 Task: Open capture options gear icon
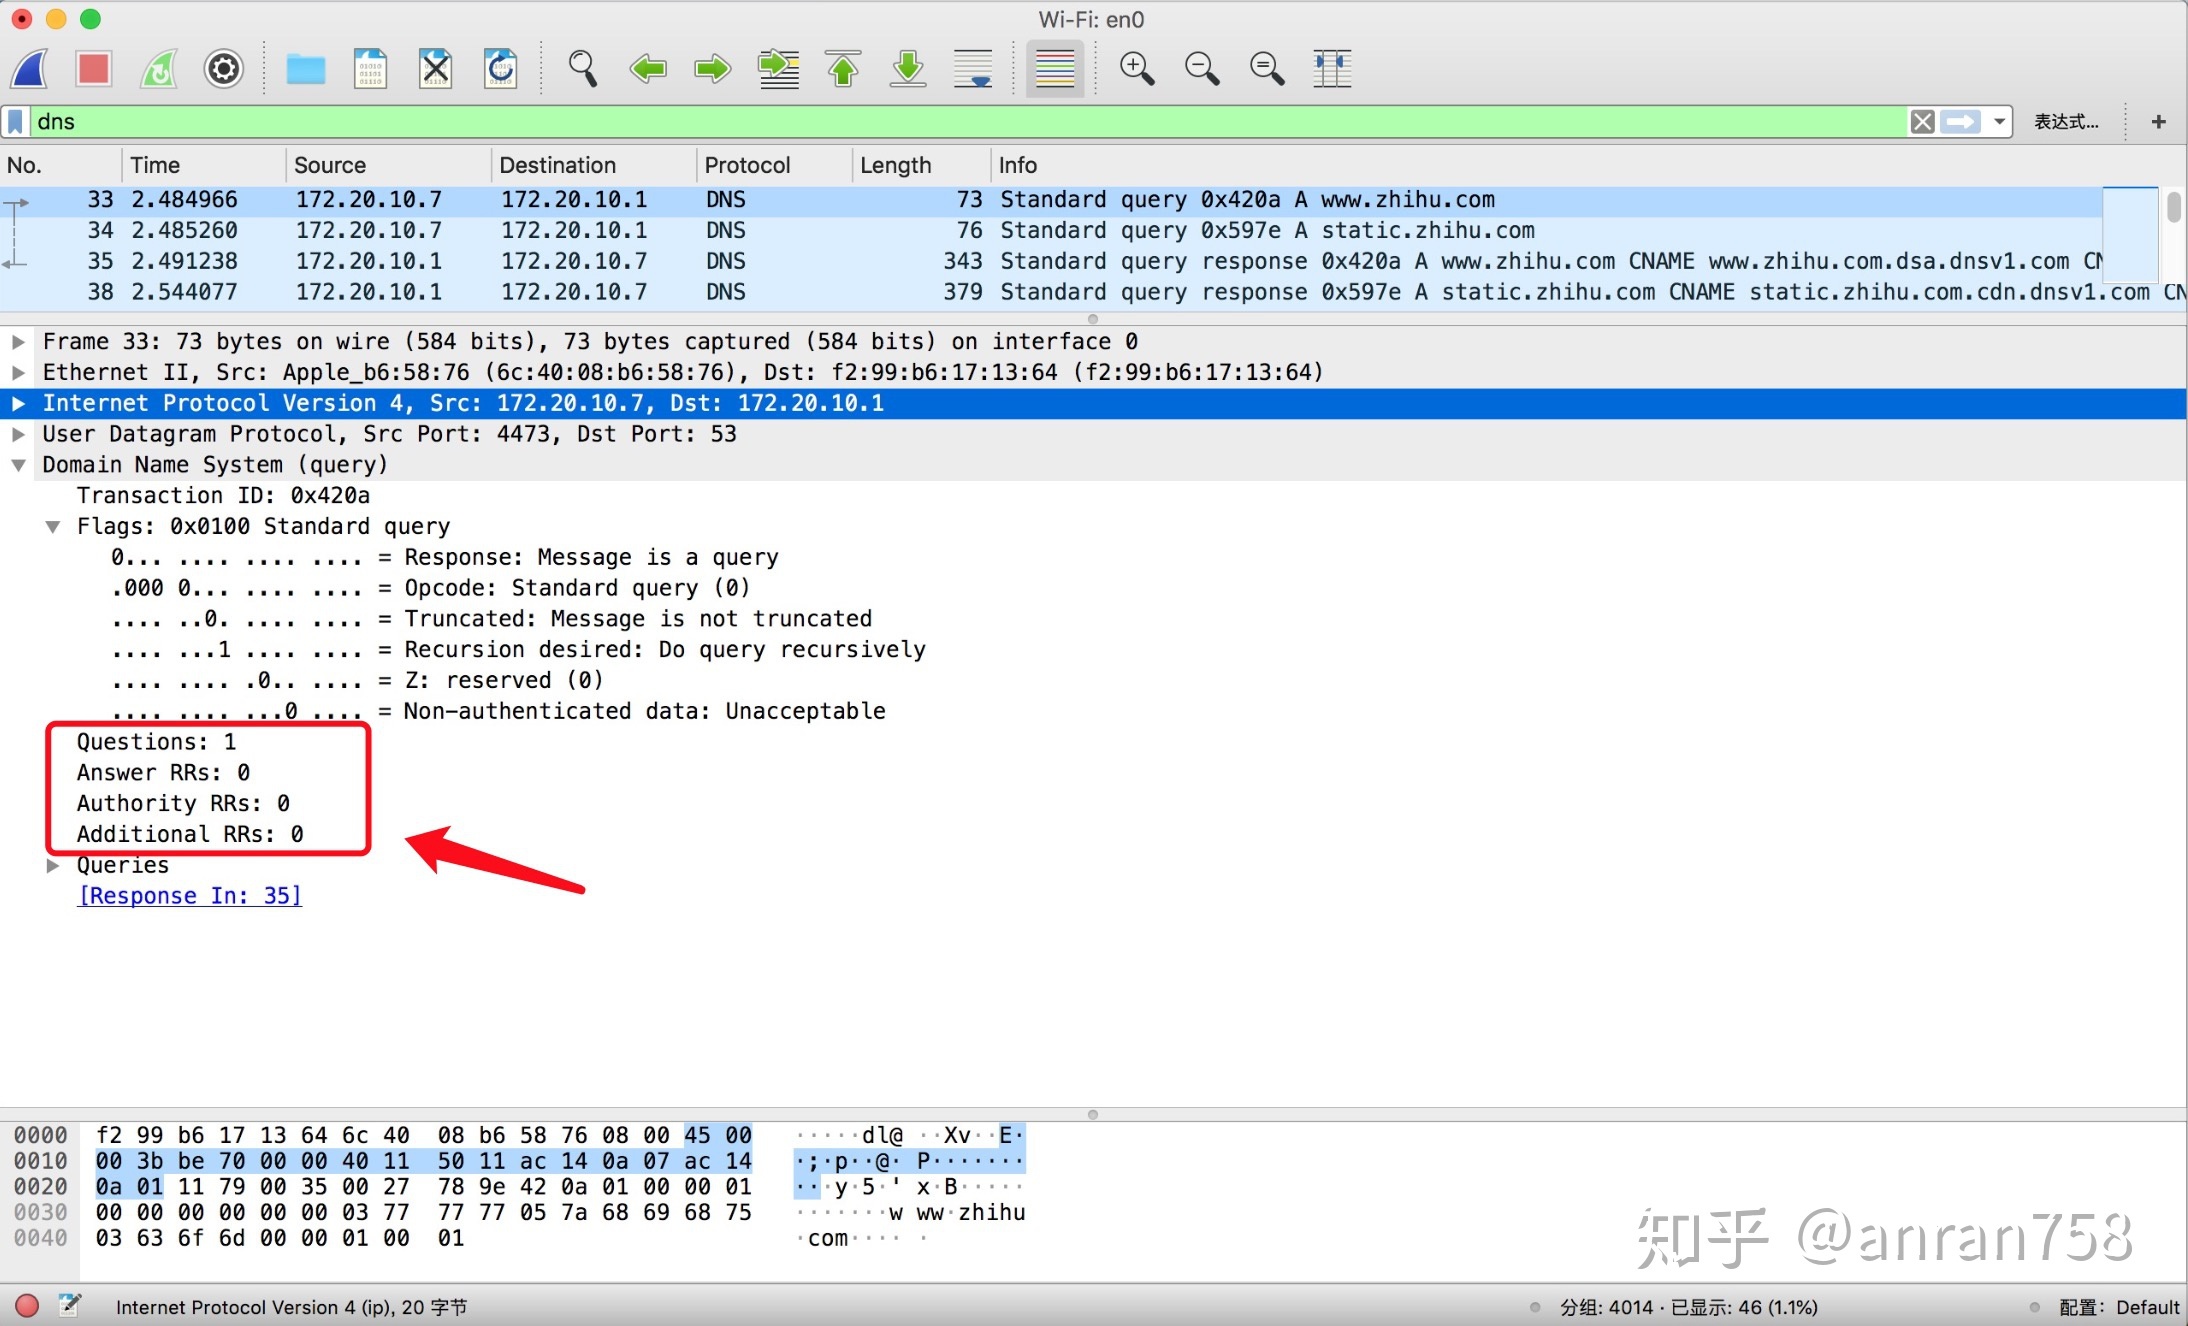pyautogui.click(x=223, y=69)
